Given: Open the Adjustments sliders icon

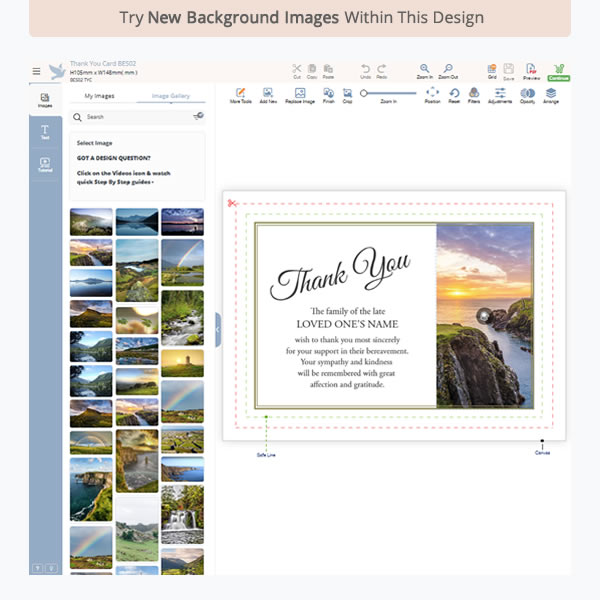Looking at the screenshot, I should point(501,95).
